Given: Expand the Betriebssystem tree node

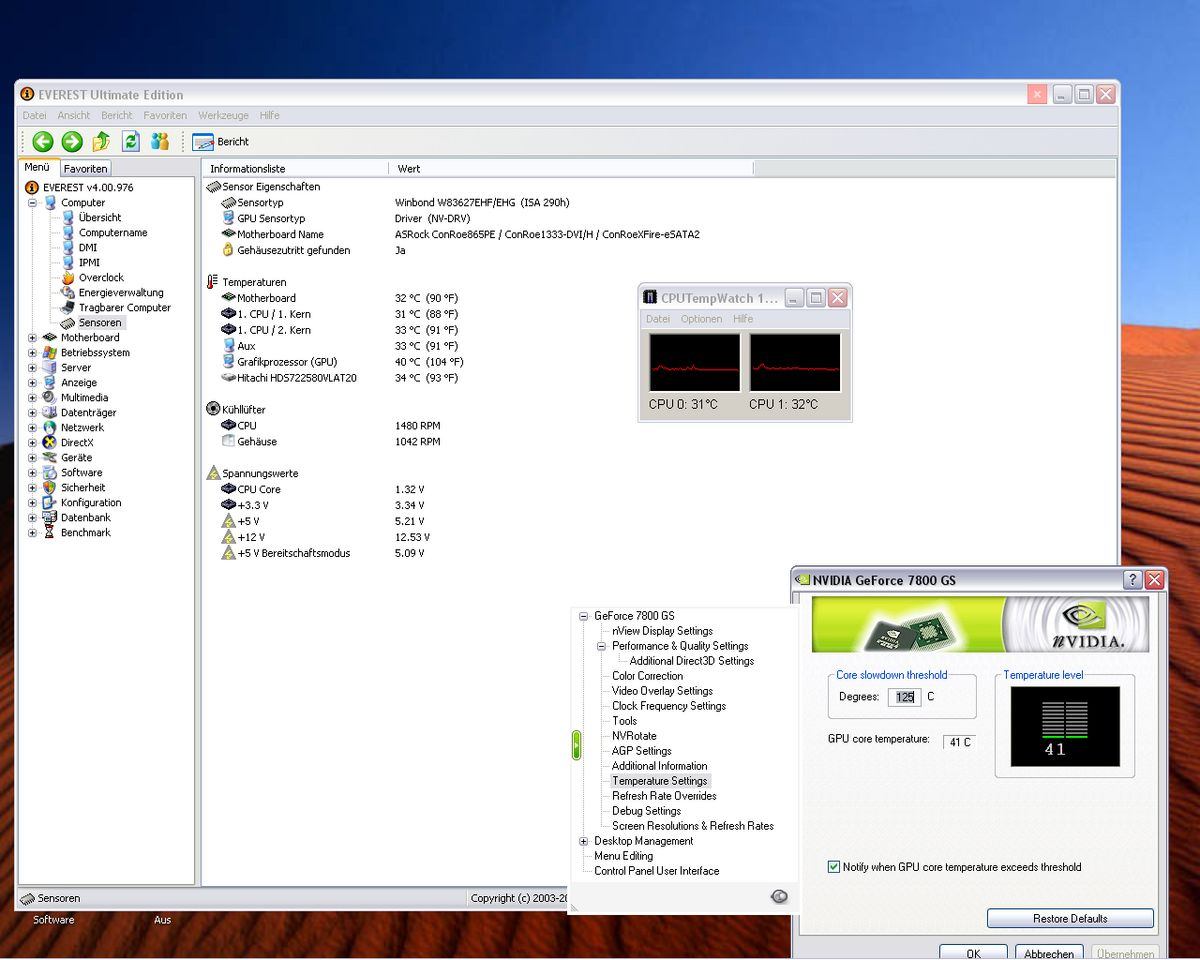Looking at the screenshot, I should 32,352.
